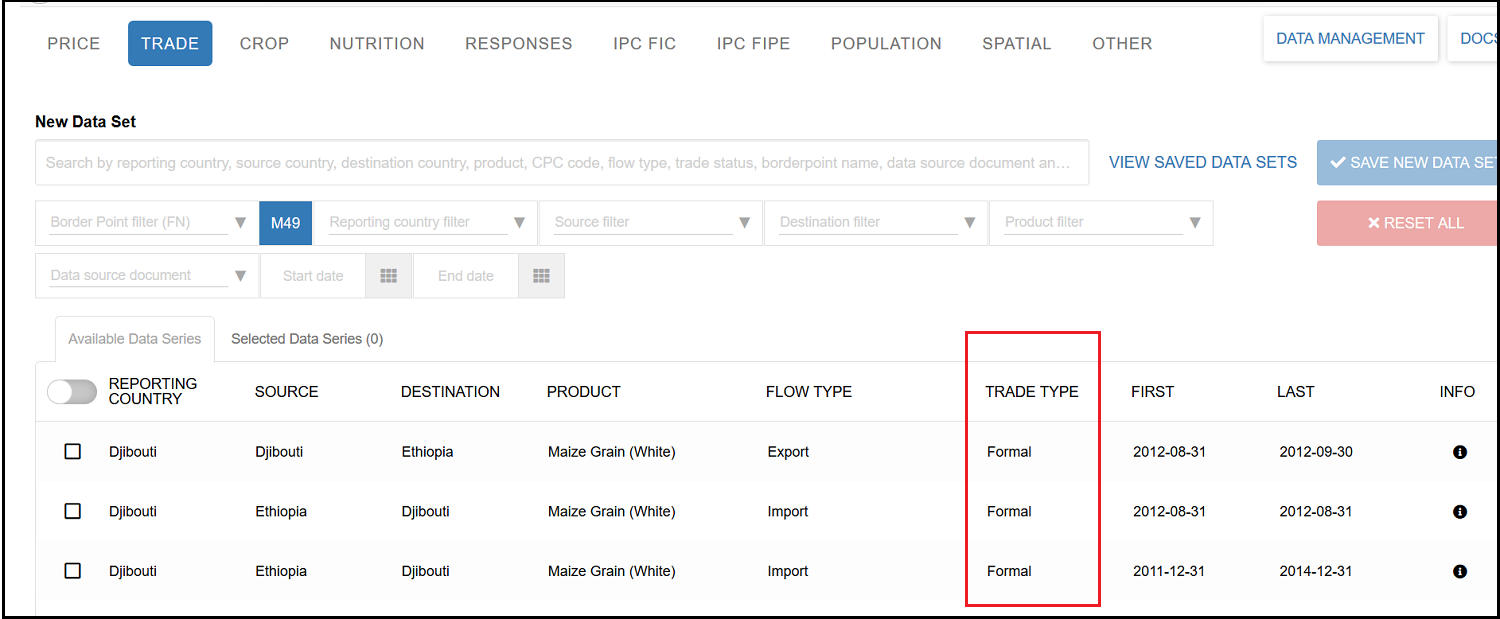This screenshot has height=619, width=1500.
Task: Open the Reporting country filter dropdown
Action: (x=519, y=223)
